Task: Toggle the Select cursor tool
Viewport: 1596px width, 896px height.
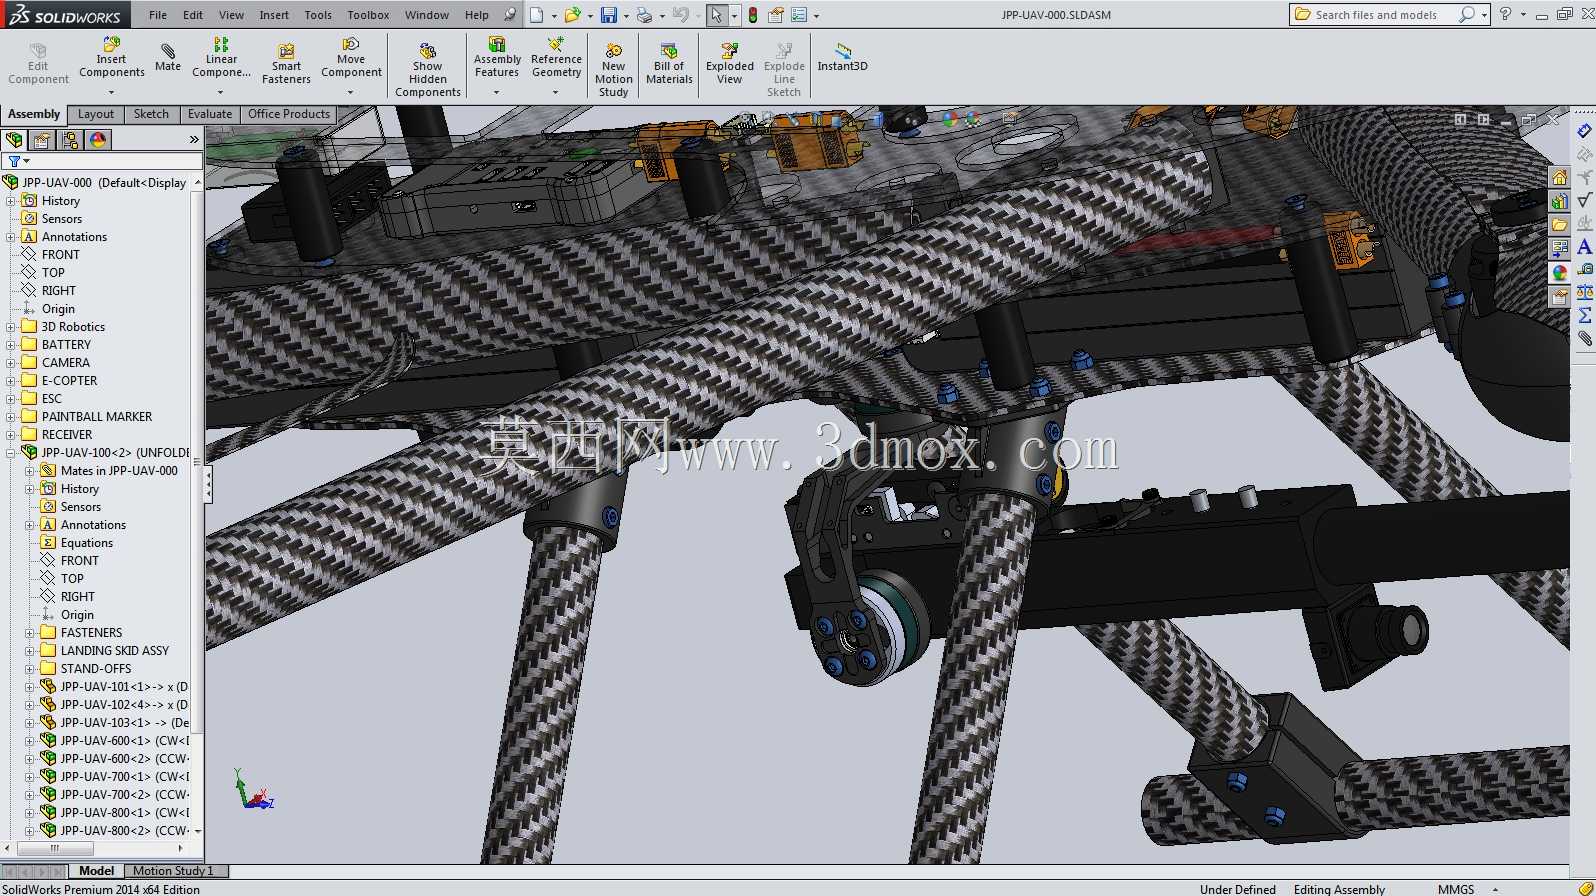Action: pyautogui.click(x=716, y=15)
